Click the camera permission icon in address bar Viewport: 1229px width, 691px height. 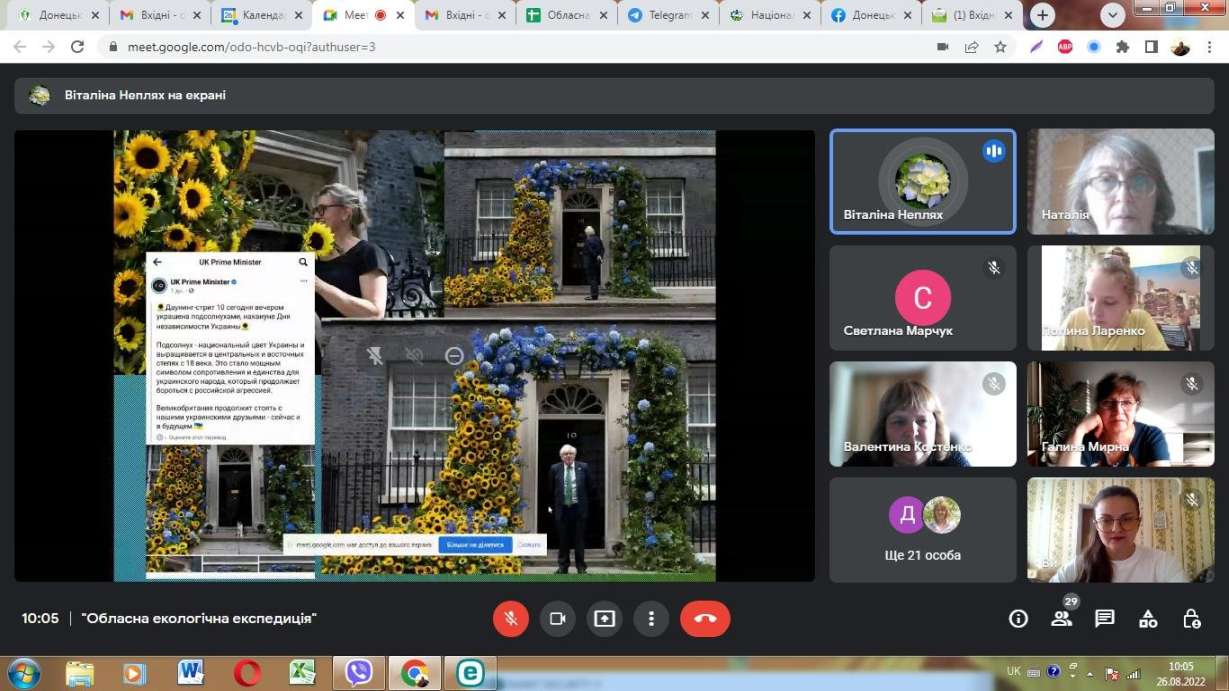click(x=942, y=47)
